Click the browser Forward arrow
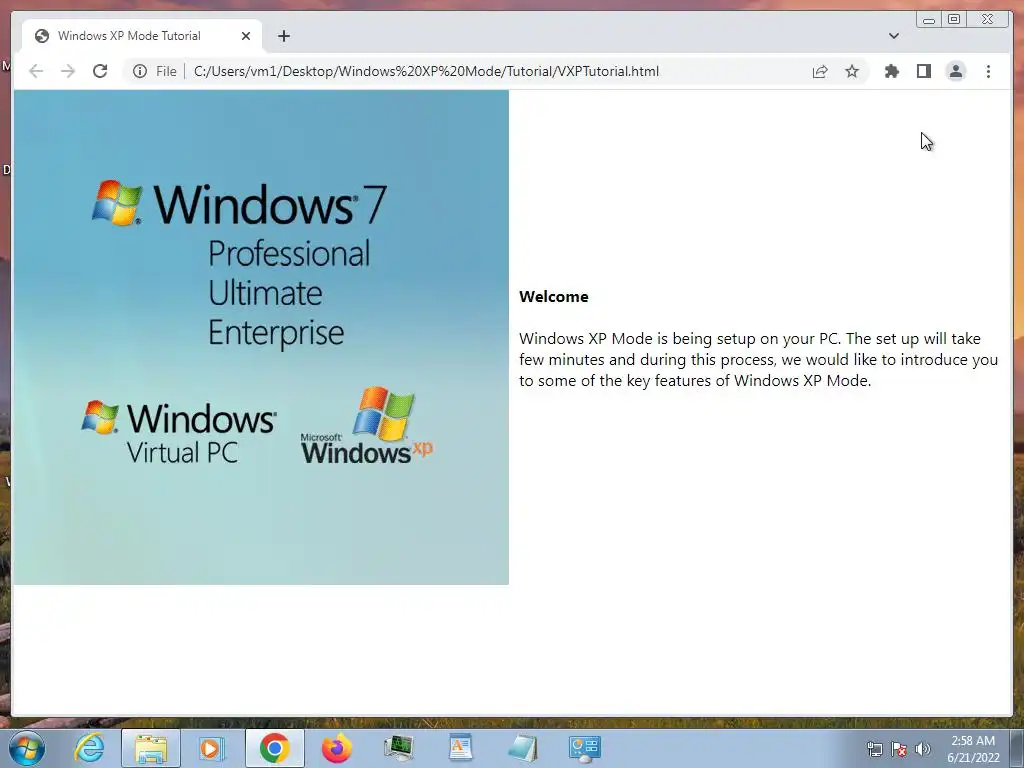This screenshot has height=768, width=1024. pyautogui.click(x=68, y=71)
